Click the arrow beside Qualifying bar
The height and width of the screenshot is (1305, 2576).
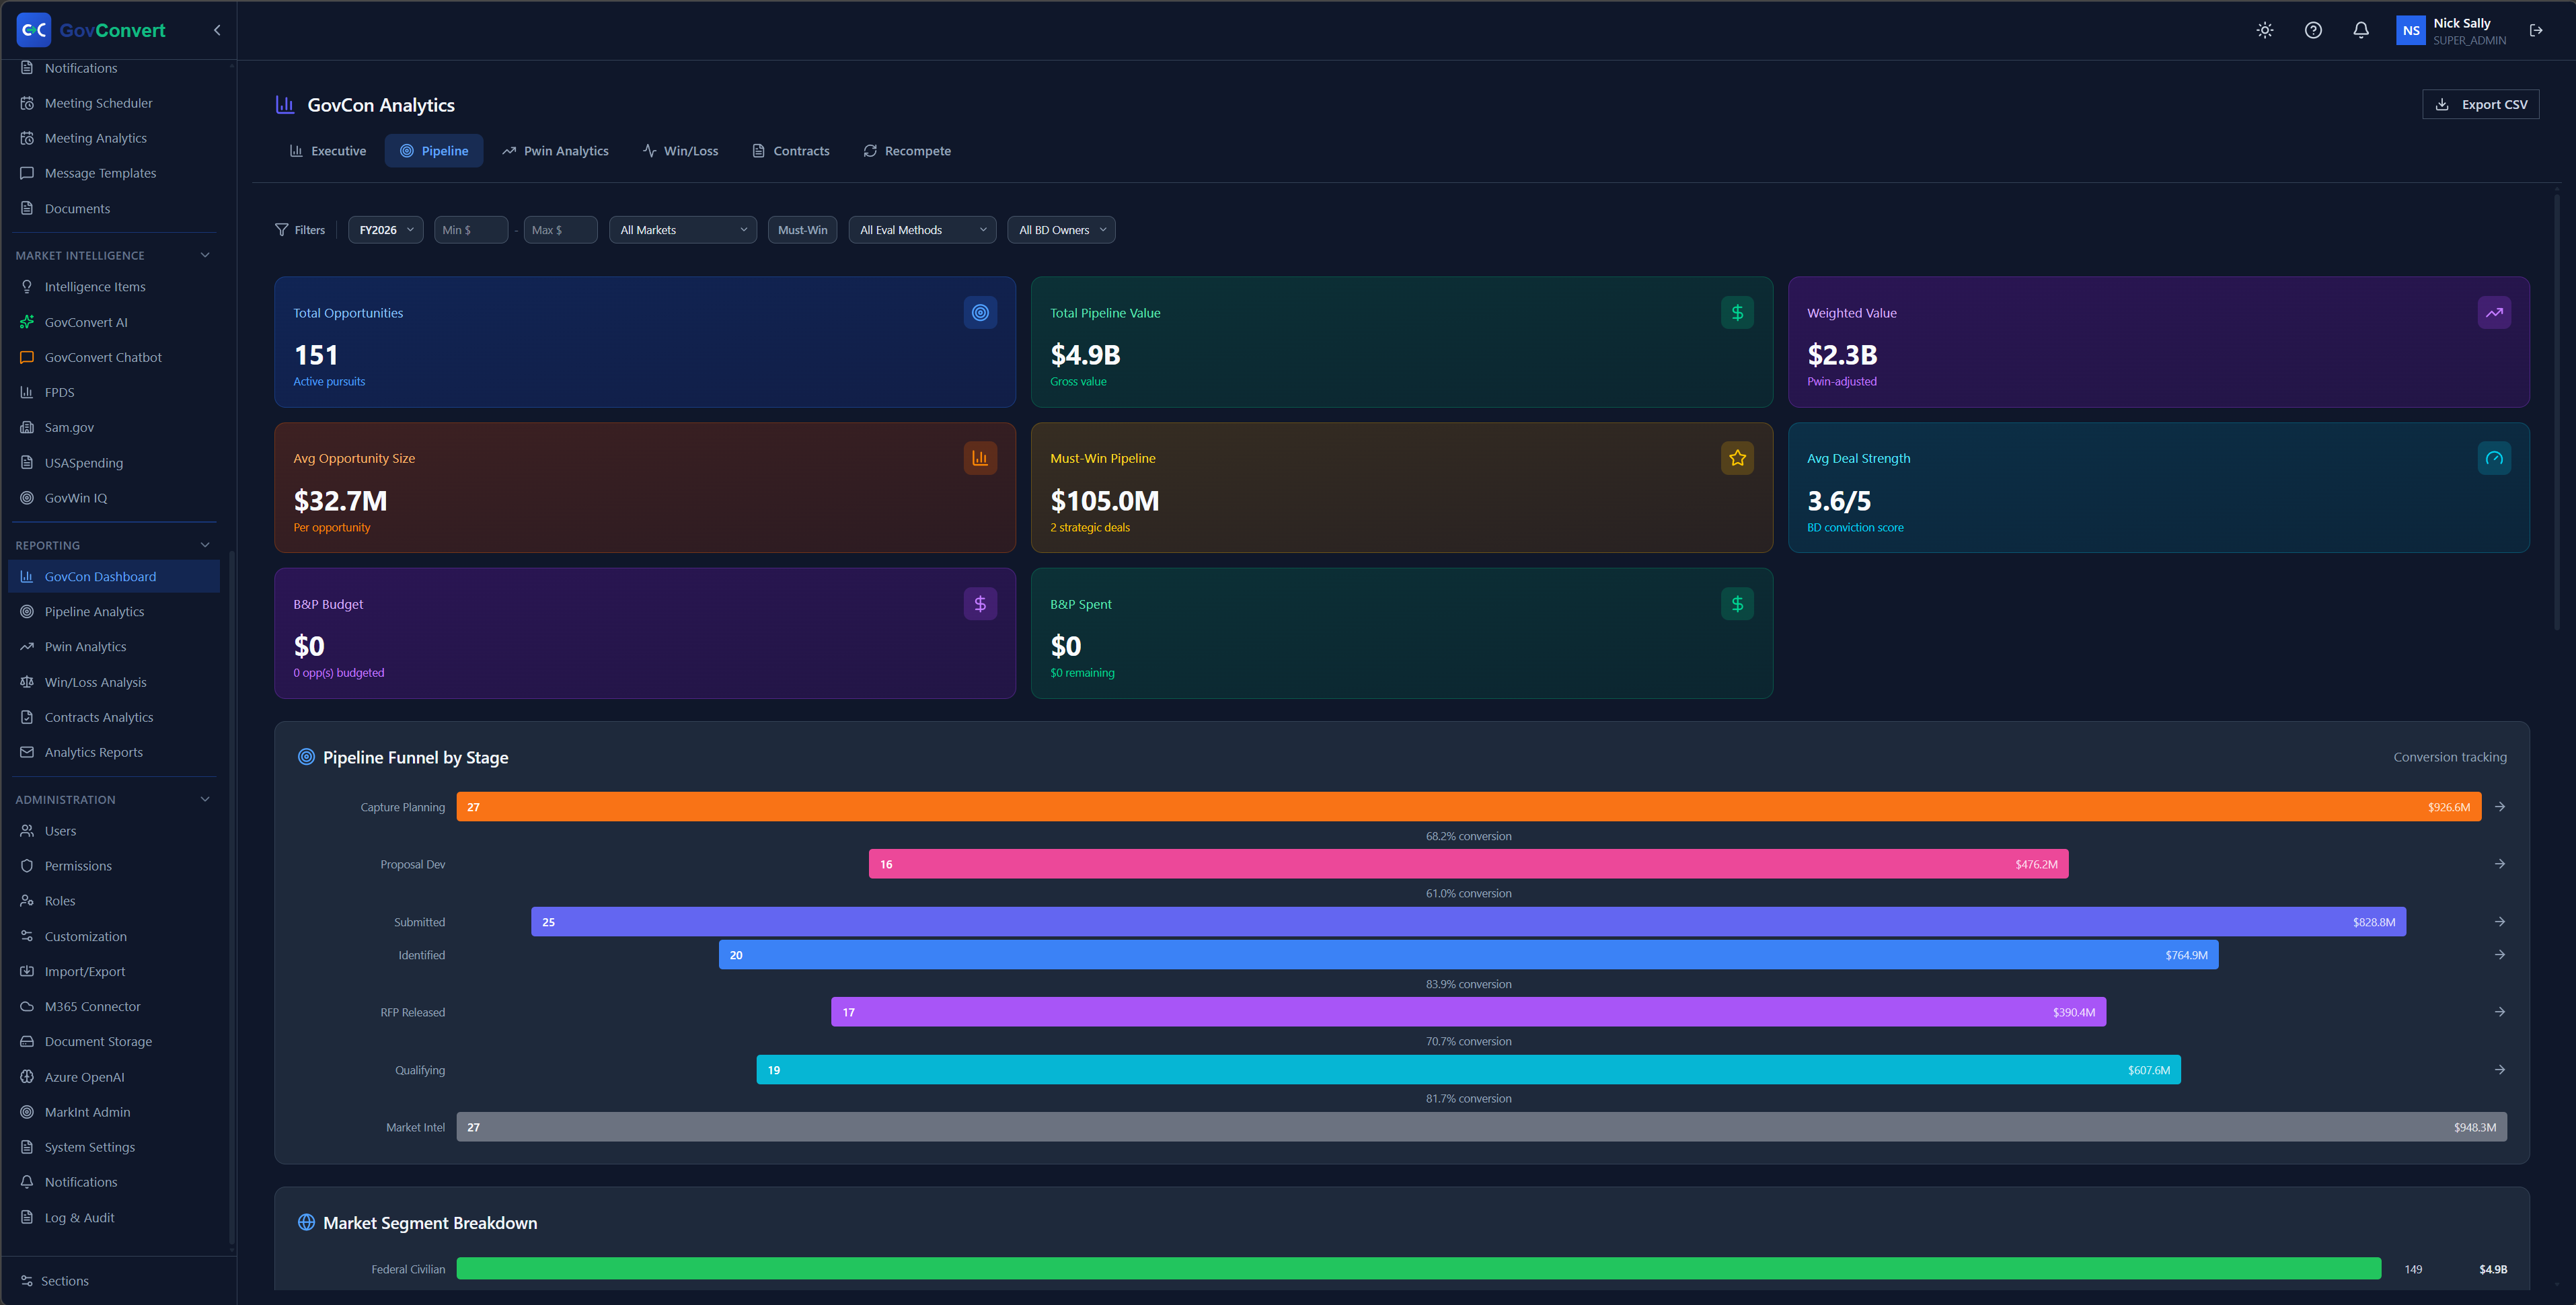pos(2500,1070)
